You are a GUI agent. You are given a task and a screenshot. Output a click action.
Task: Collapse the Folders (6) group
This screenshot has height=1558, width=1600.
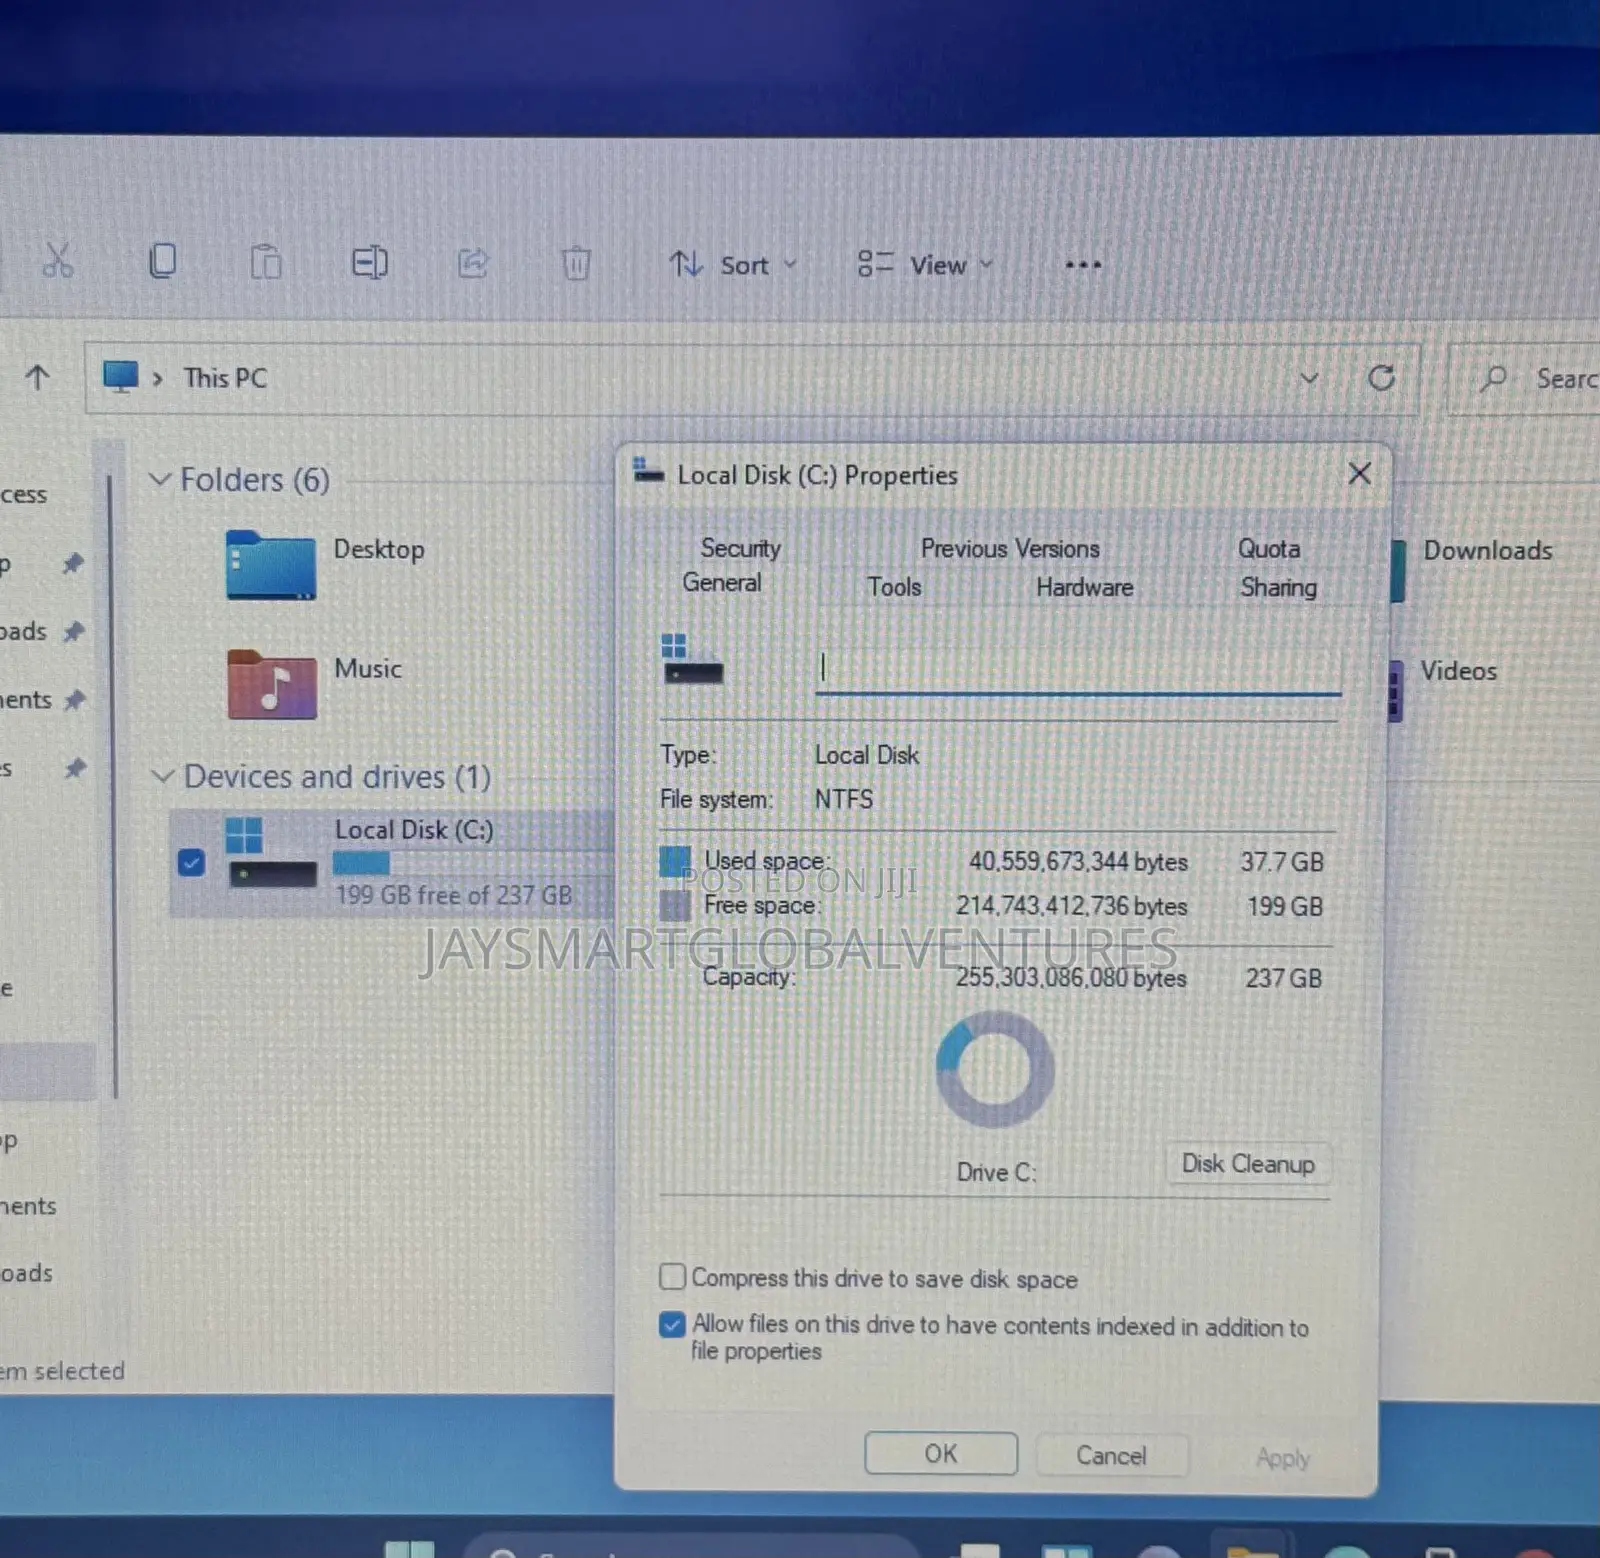(x=159, y=479)
